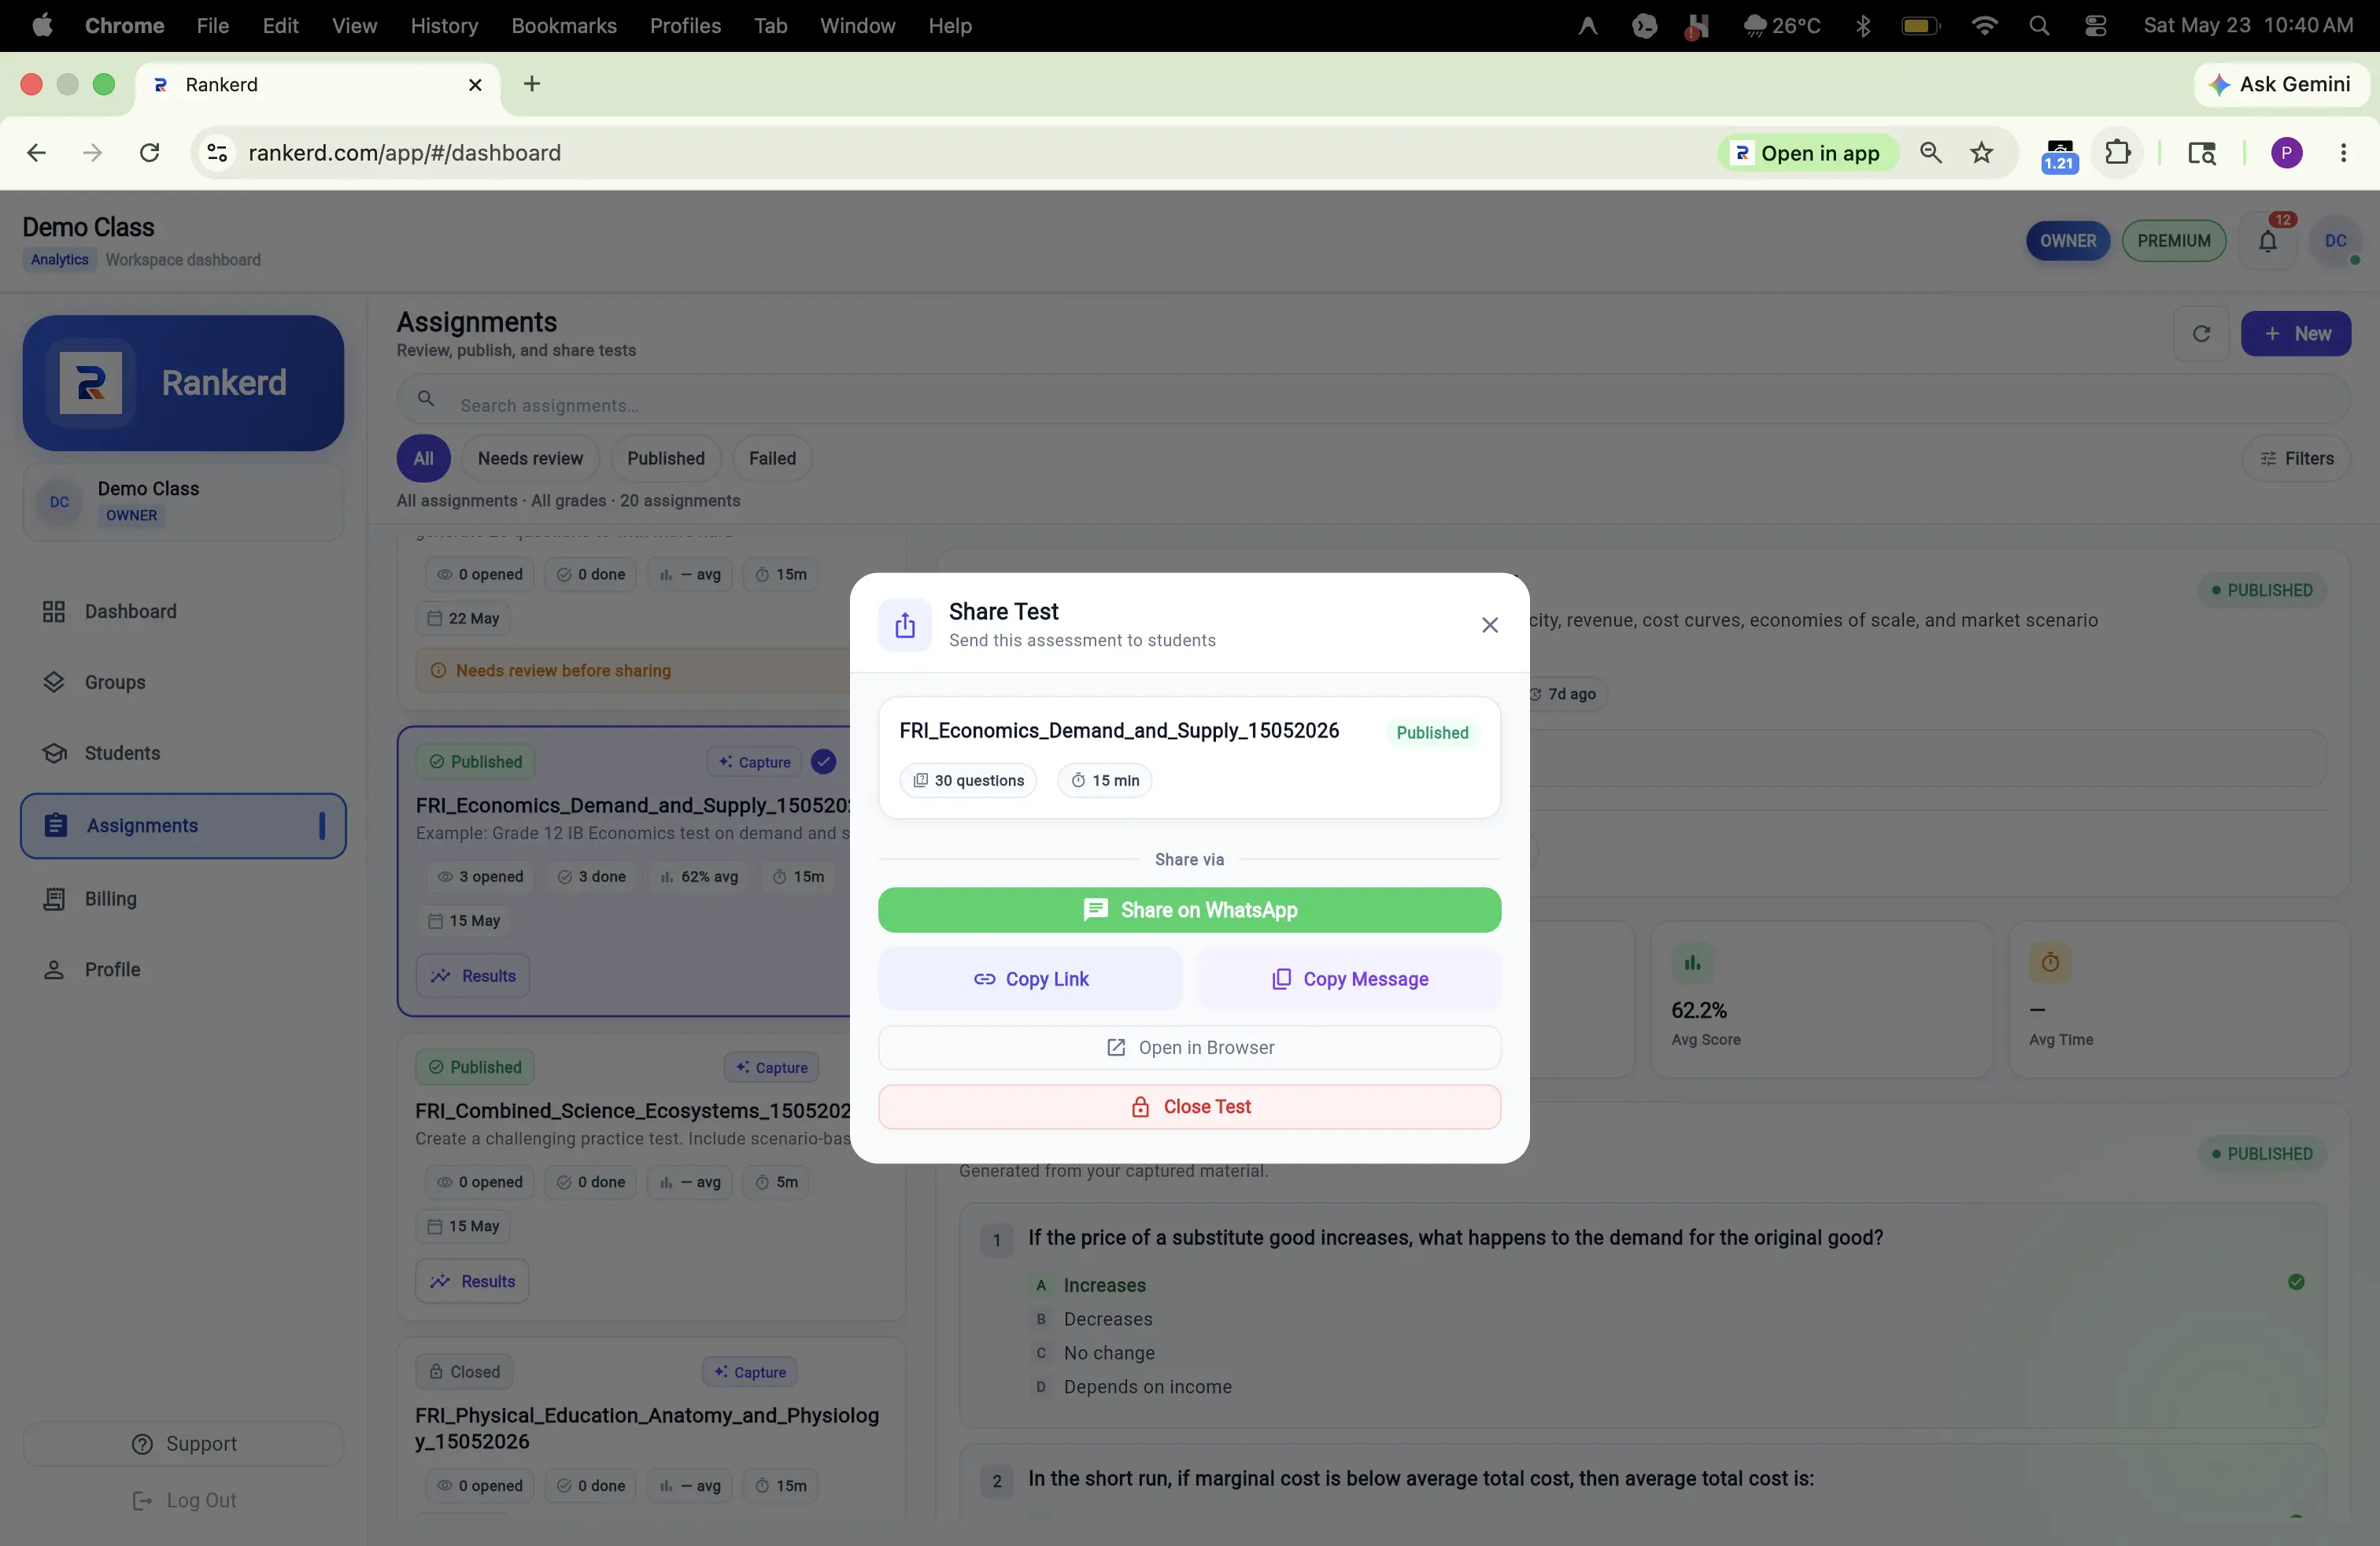Bookmark this page with the star icon
This screenshot has height=1546, width=2380.
pos(1981,153)
